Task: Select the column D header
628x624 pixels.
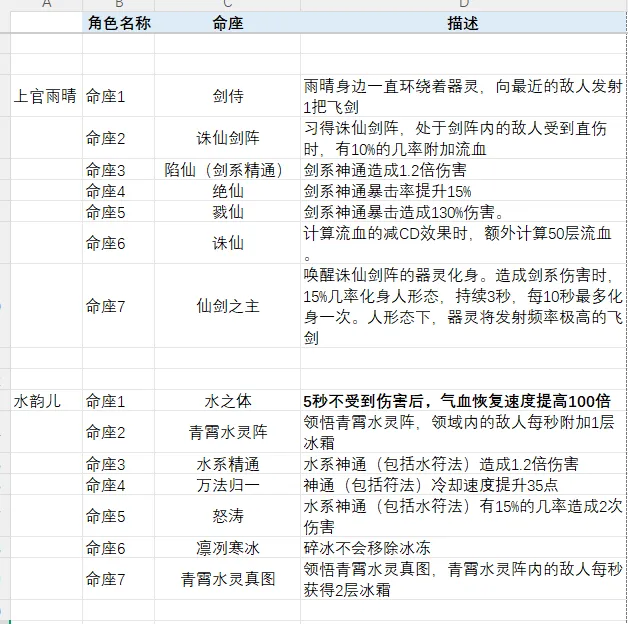Action: [x=463, y=5]
